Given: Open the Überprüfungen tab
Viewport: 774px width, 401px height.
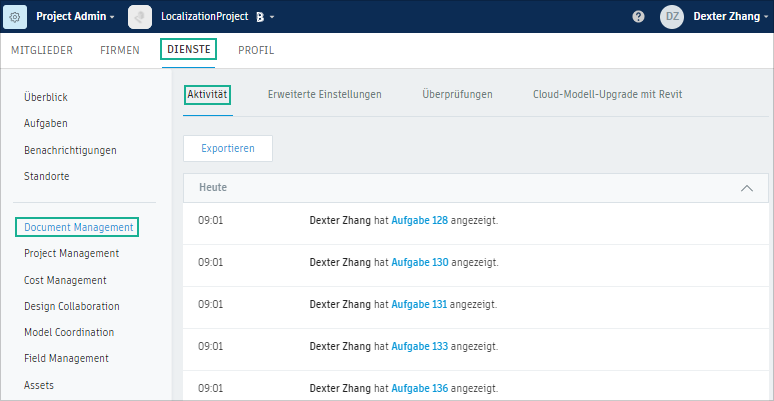Looking at the screenshot, I should point(457,94).
